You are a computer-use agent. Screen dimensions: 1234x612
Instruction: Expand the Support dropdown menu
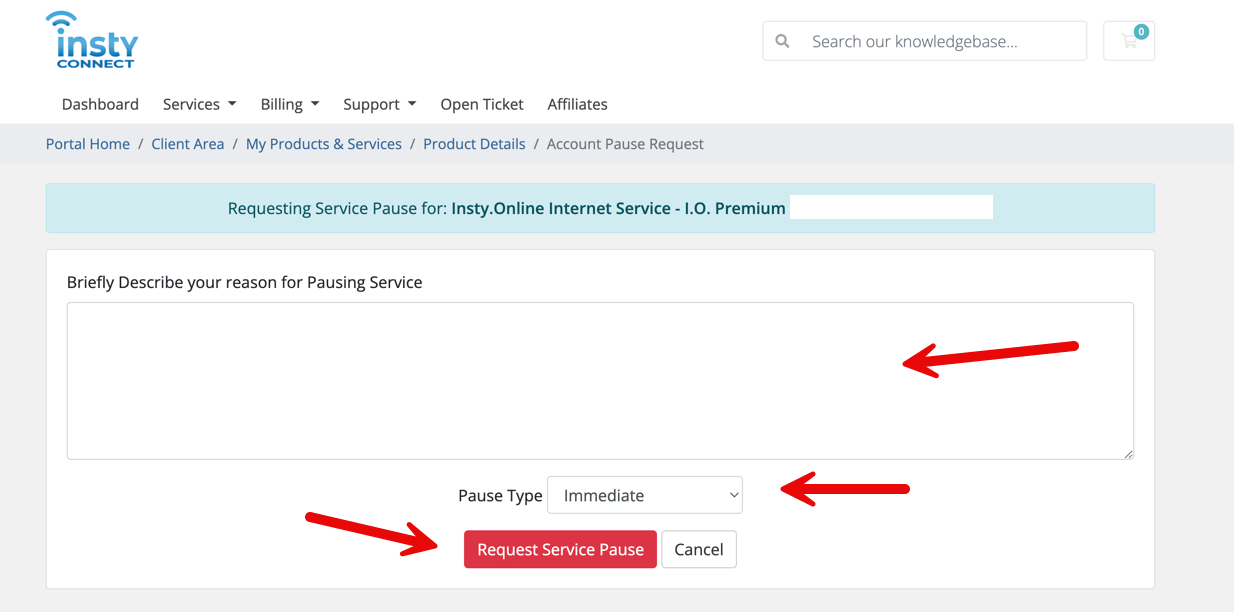point(379,104)
